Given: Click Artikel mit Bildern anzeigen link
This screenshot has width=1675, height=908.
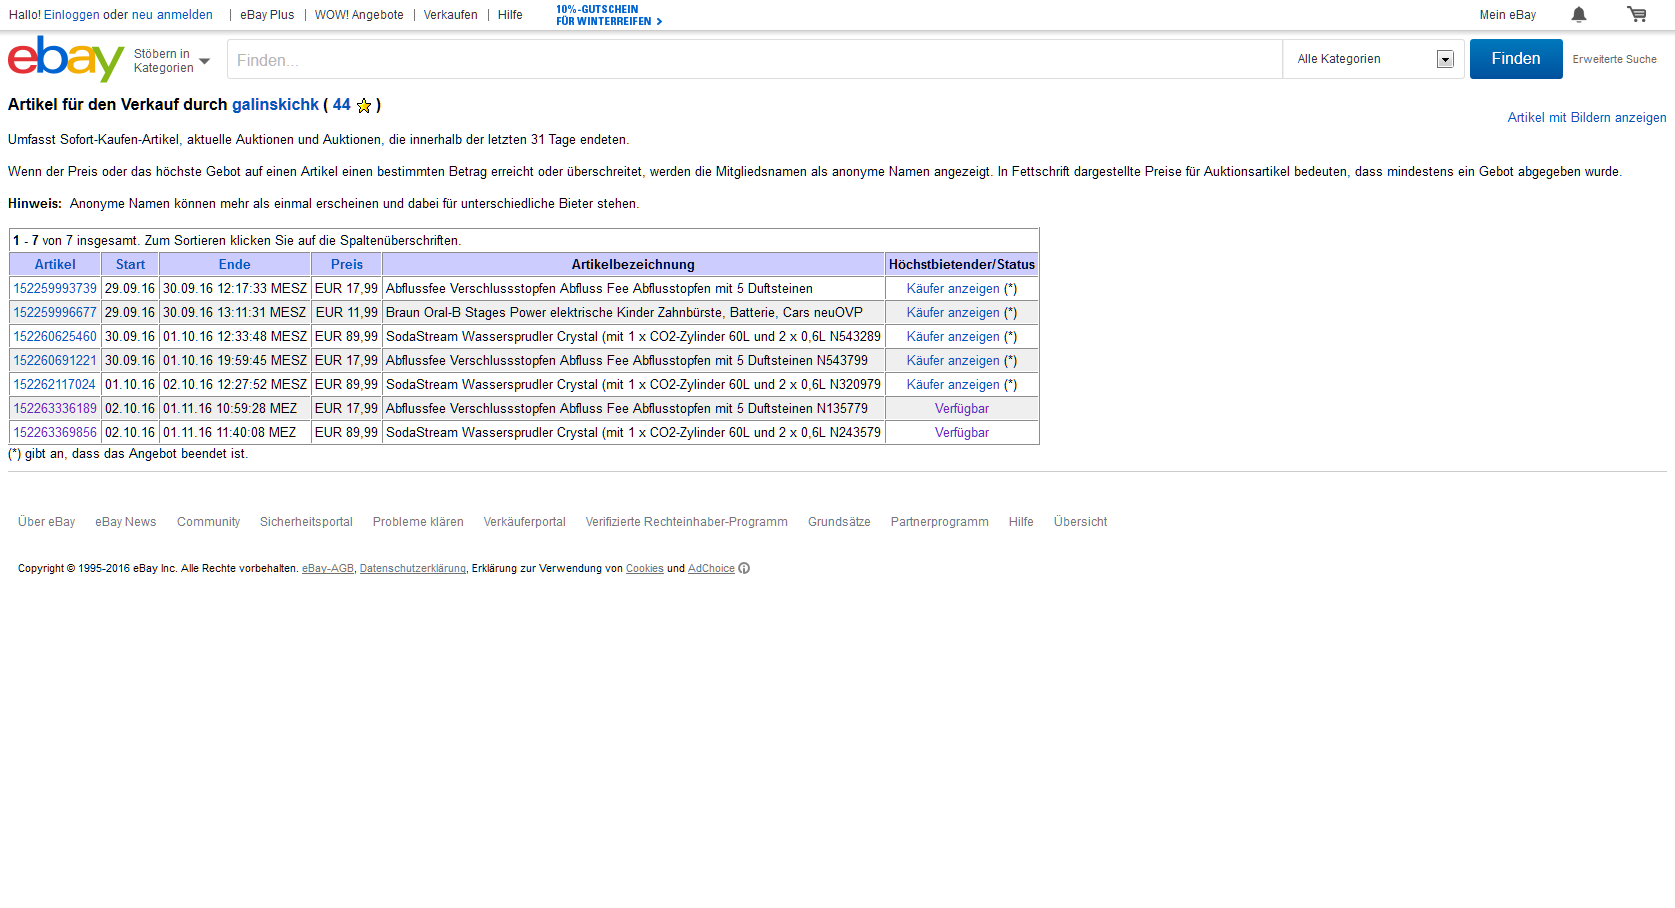Looking at the screenshot, I should [x=1587, y=118].
